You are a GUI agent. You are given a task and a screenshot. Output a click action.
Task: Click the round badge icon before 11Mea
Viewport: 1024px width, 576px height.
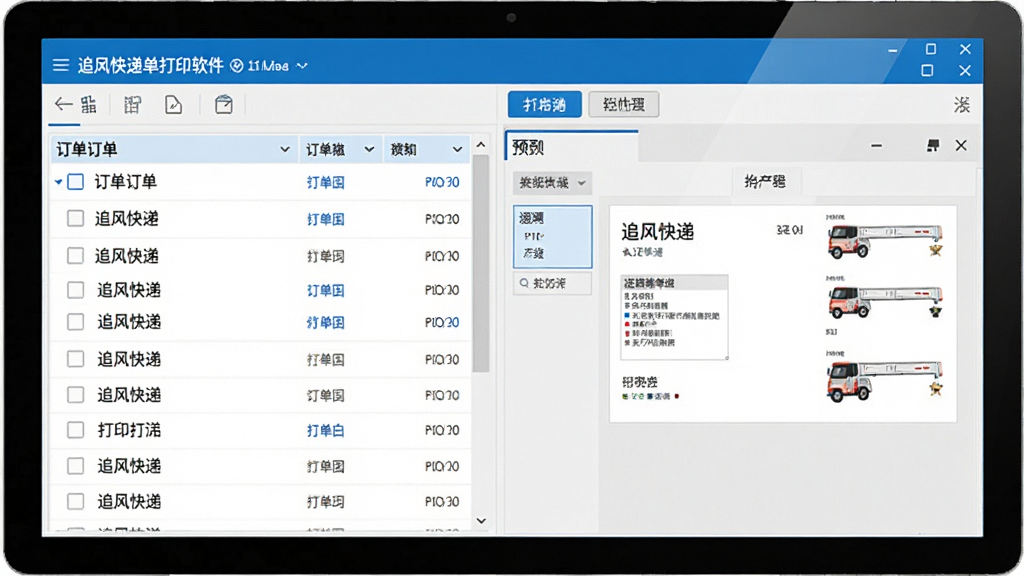click(237, 65)
